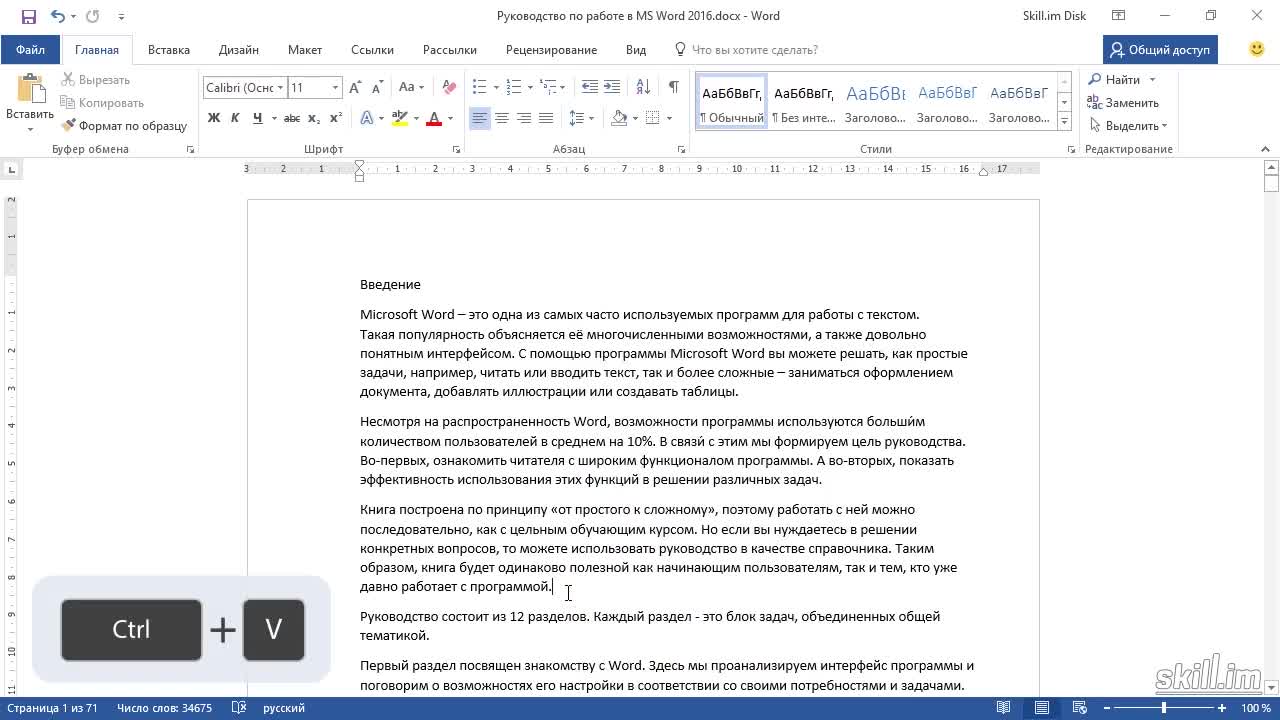The height and width of the screenshot is (720, 1280).
Task: Open the font size dropdown showing 11
Action: (336, 88)
